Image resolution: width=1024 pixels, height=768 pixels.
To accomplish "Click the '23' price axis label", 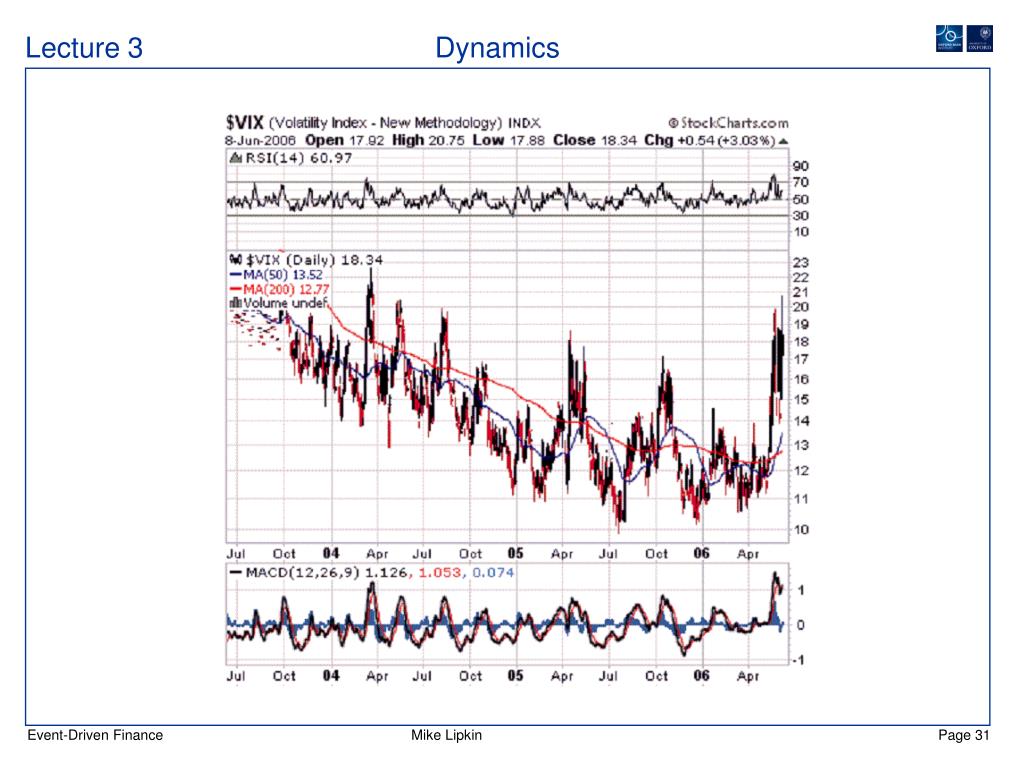I will [x=801, y=263].
